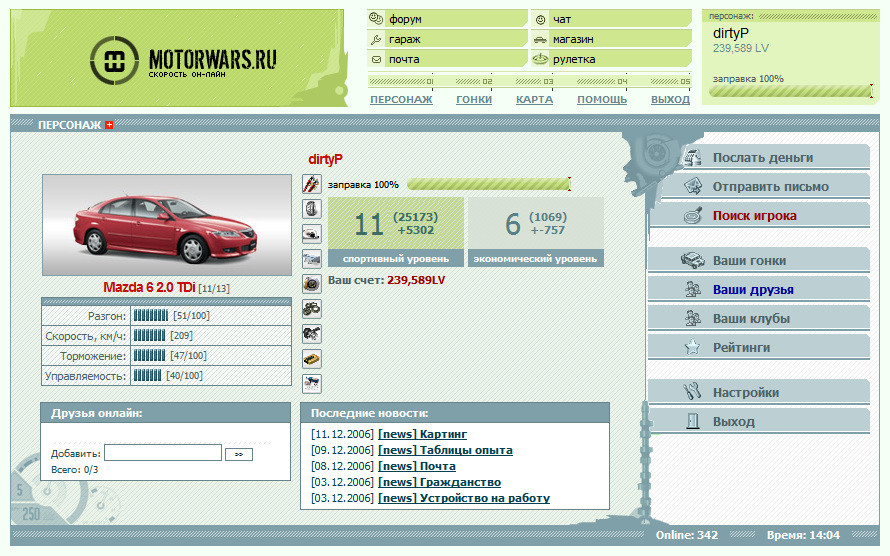
Task: Open гараж menu entry
Action: pyautogui.click(x=447, y=39)
